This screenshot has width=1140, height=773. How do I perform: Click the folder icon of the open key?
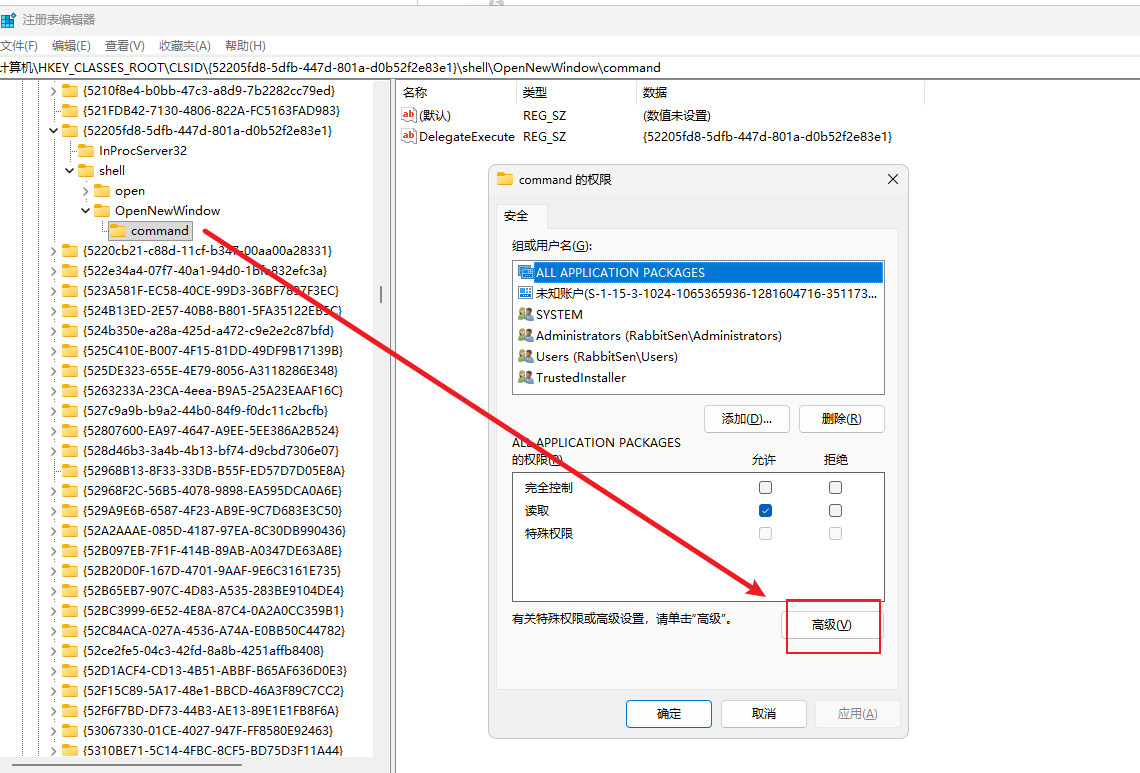pyautogui.click(x=102, y=191)
